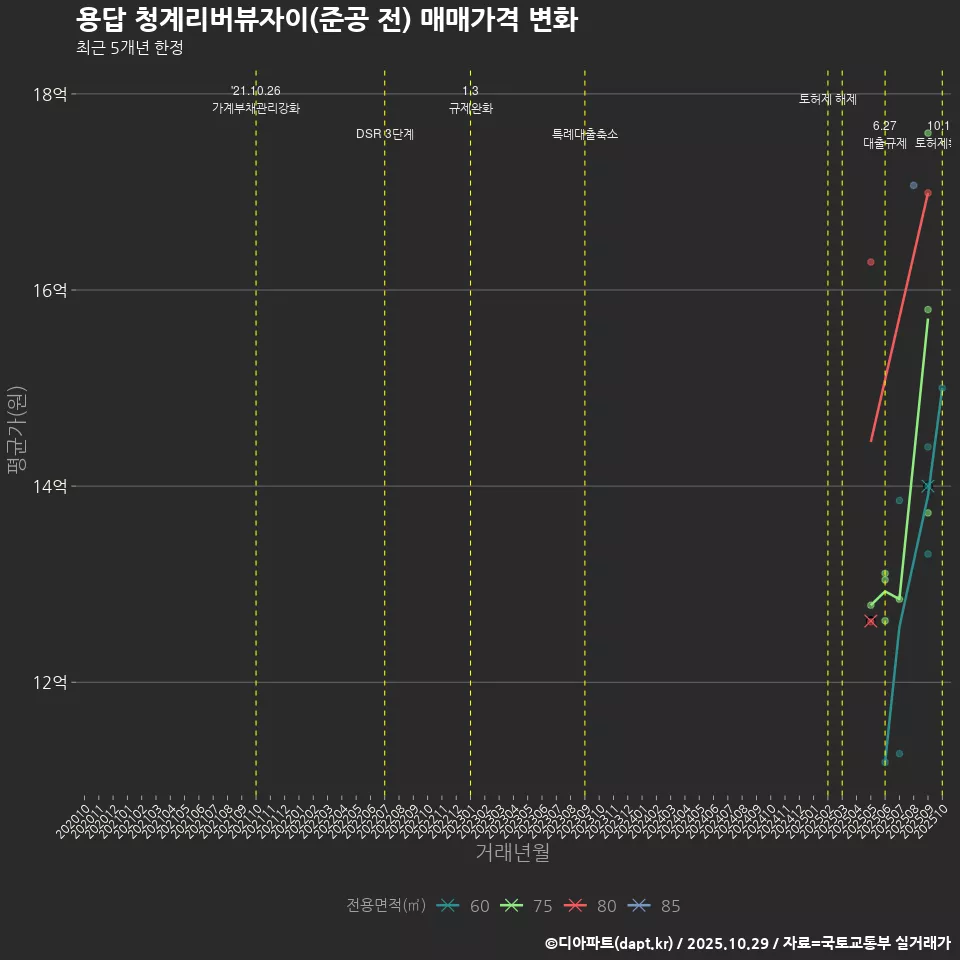Select the teal 60㎡ legend marker

(447, 905)
